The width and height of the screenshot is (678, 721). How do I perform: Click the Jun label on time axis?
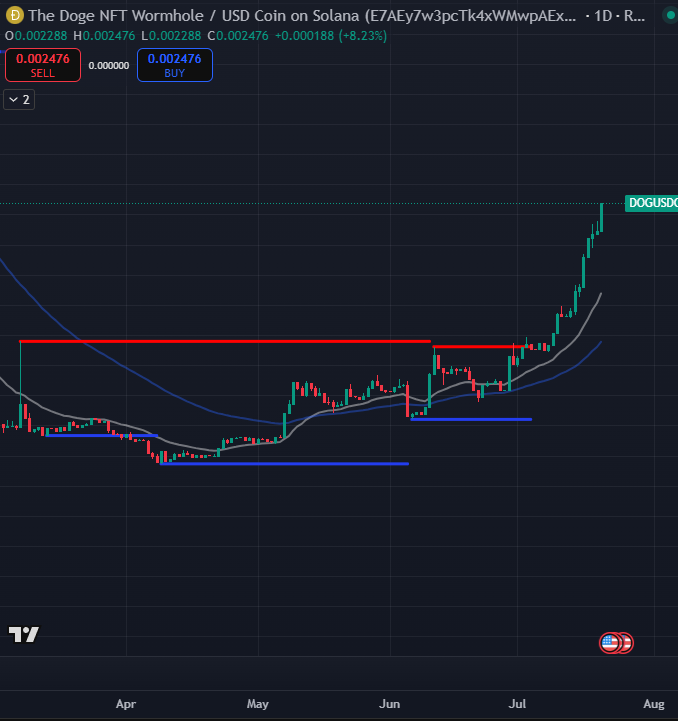[x=390, y=704]
